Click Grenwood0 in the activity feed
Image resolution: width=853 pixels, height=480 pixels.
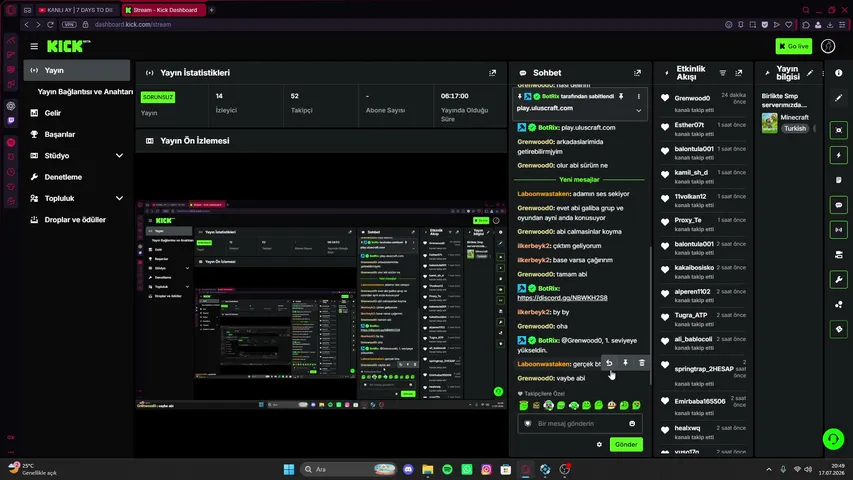[692, 99]
